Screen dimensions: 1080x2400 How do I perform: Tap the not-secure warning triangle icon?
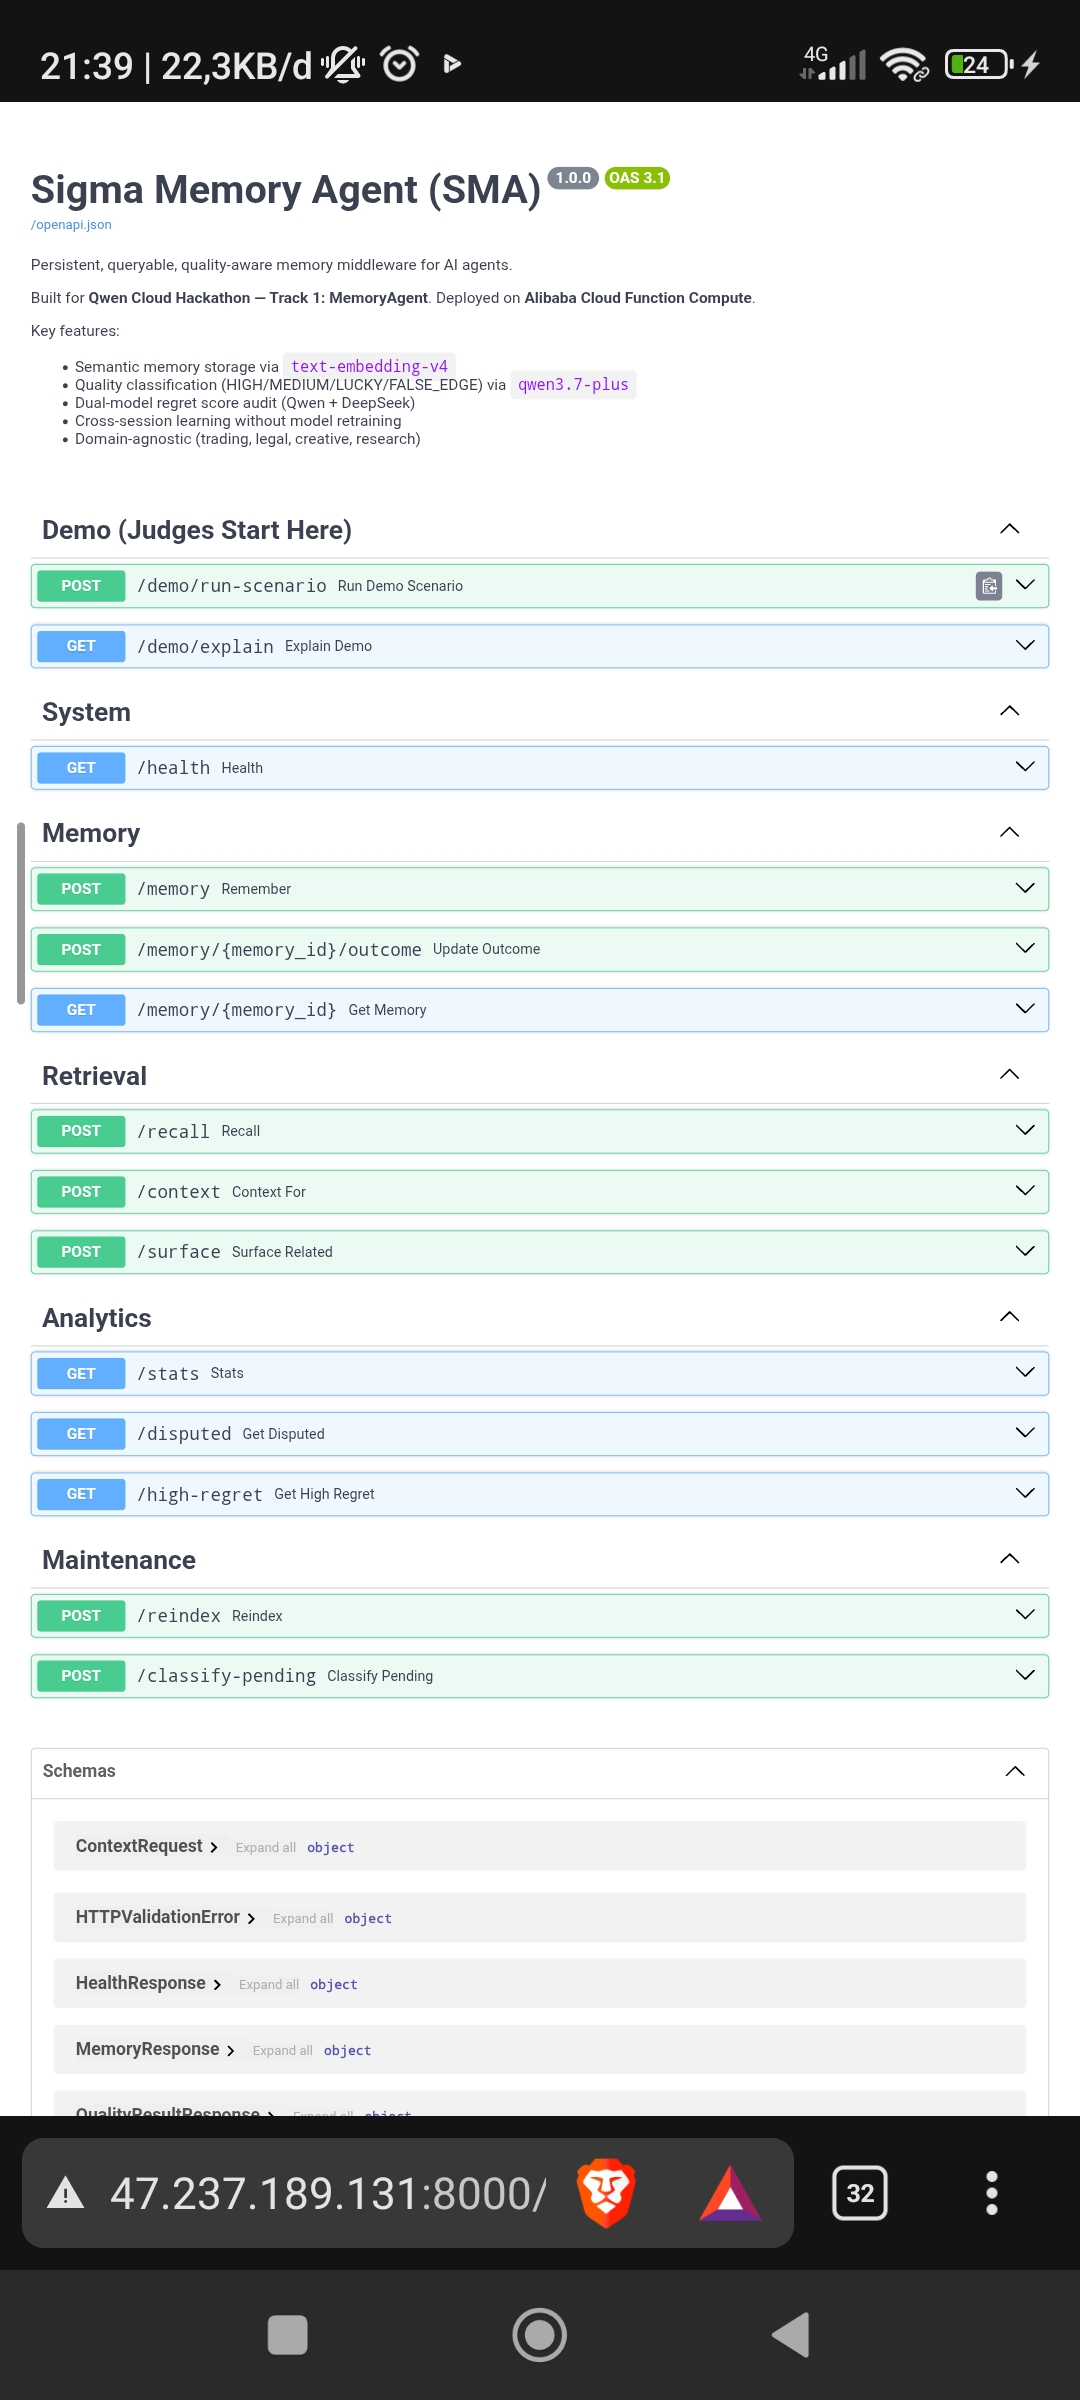pos(66,2193)
